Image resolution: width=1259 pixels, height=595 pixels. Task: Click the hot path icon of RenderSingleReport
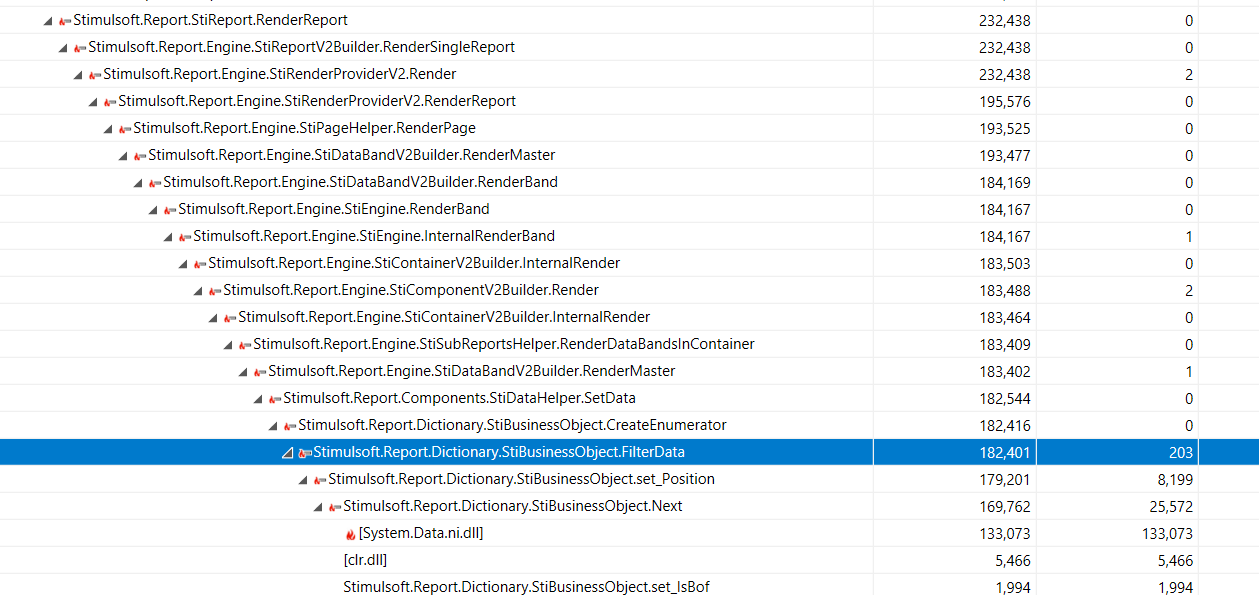point(80,48)
